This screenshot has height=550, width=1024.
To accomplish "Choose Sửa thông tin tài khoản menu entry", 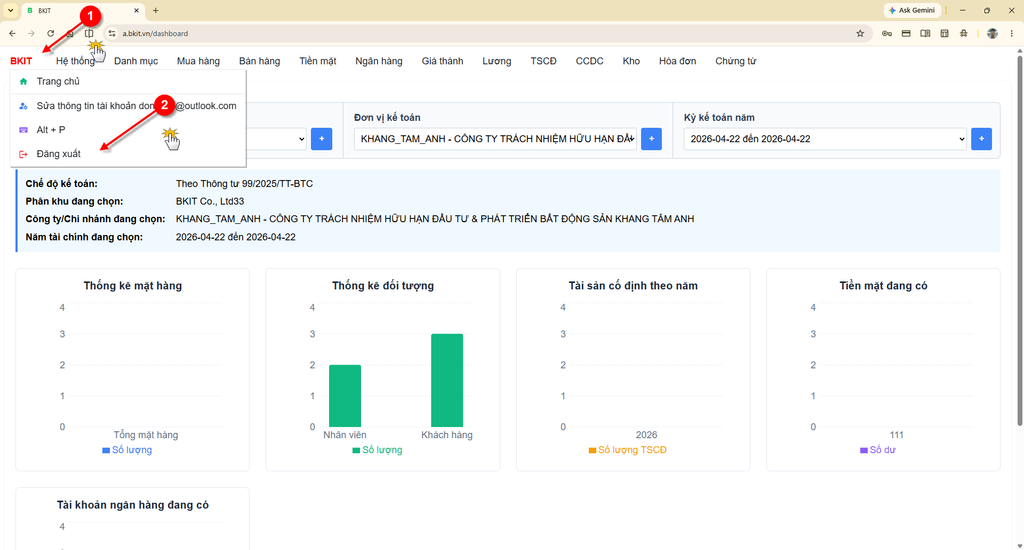I will (128, 106).
